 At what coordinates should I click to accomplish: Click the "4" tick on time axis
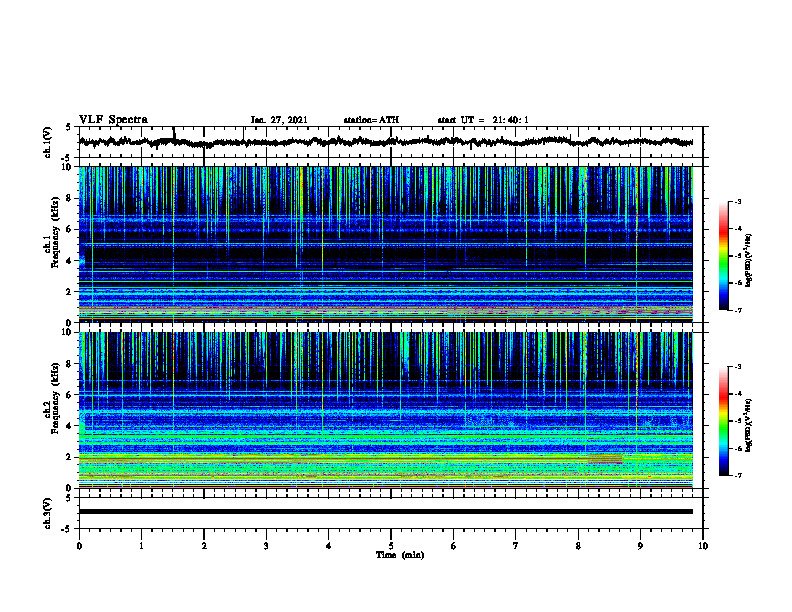329,546
